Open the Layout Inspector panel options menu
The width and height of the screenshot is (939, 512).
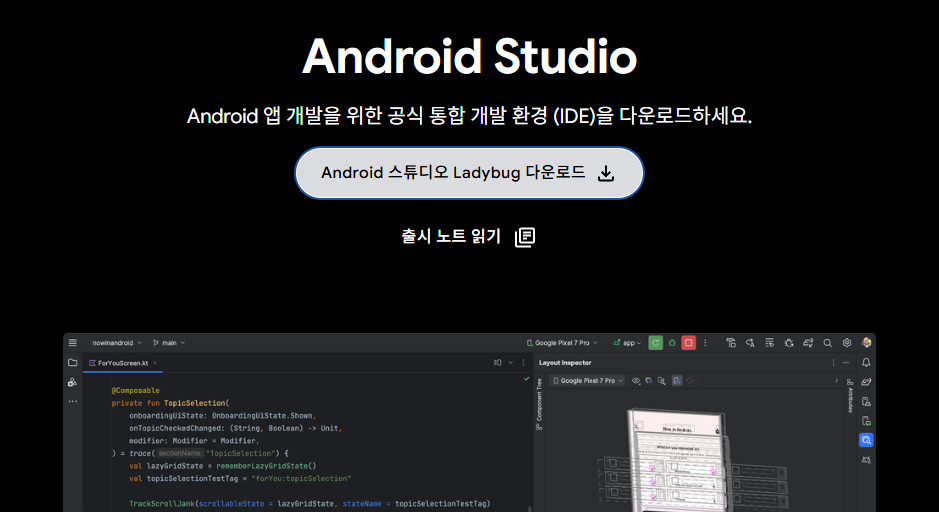[833, 362]
